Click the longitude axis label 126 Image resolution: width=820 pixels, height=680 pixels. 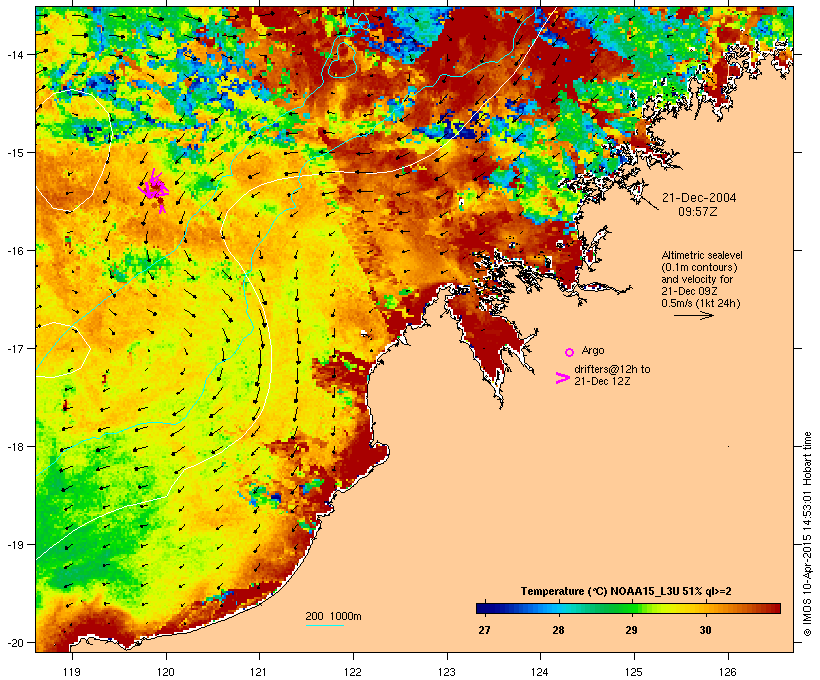[728, 672]
